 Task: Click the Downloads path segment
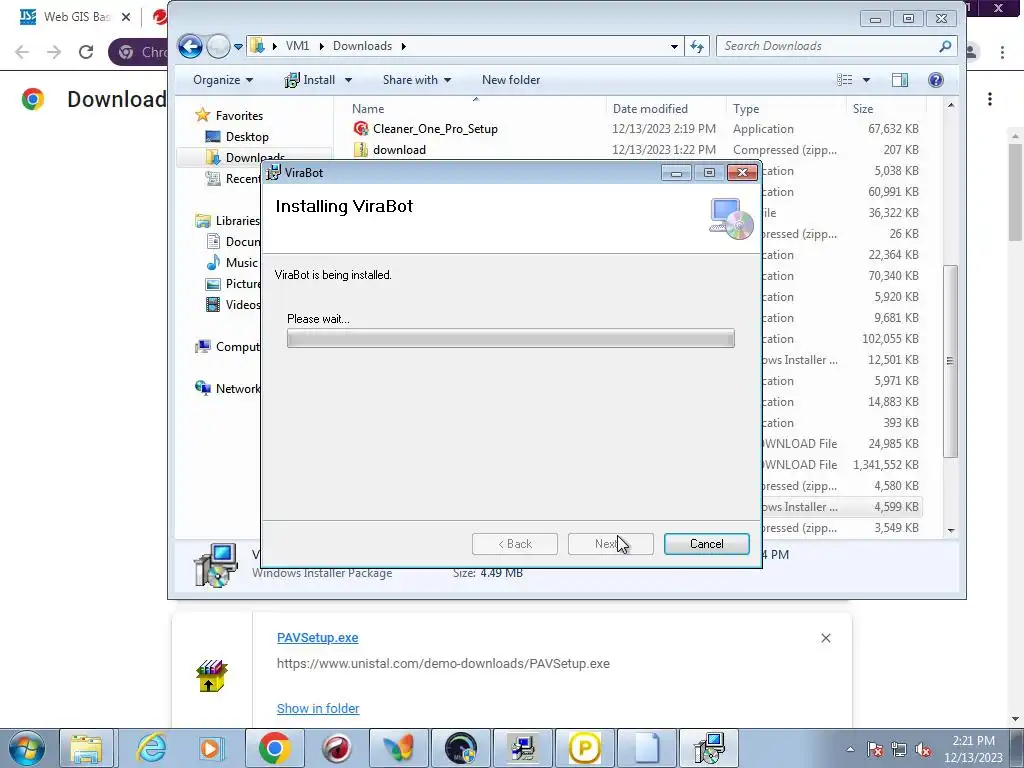(x=362, y=46)
